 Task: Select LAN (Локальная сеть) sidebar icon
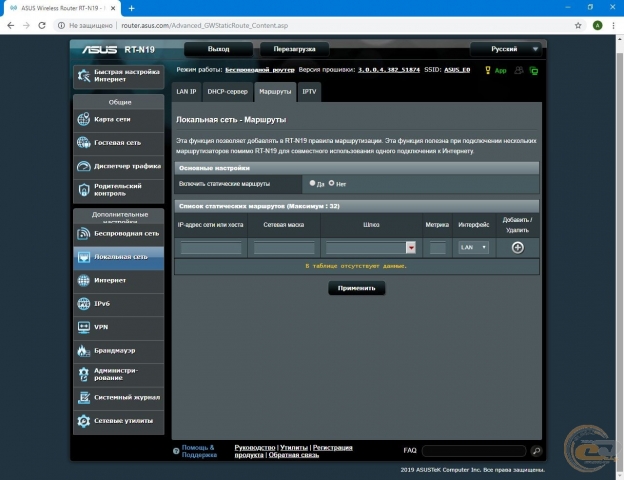[x=84, y=257]
